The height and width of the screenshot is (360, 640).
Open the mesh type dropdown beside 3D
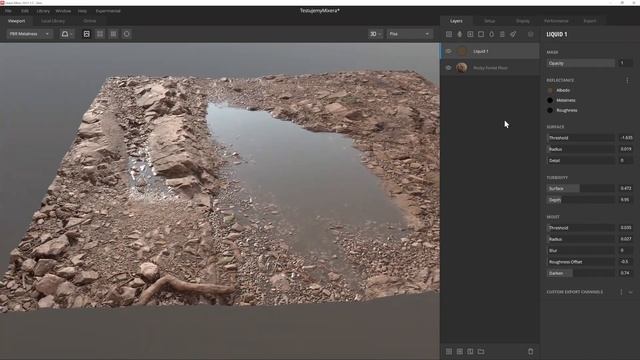coord(409,34)
